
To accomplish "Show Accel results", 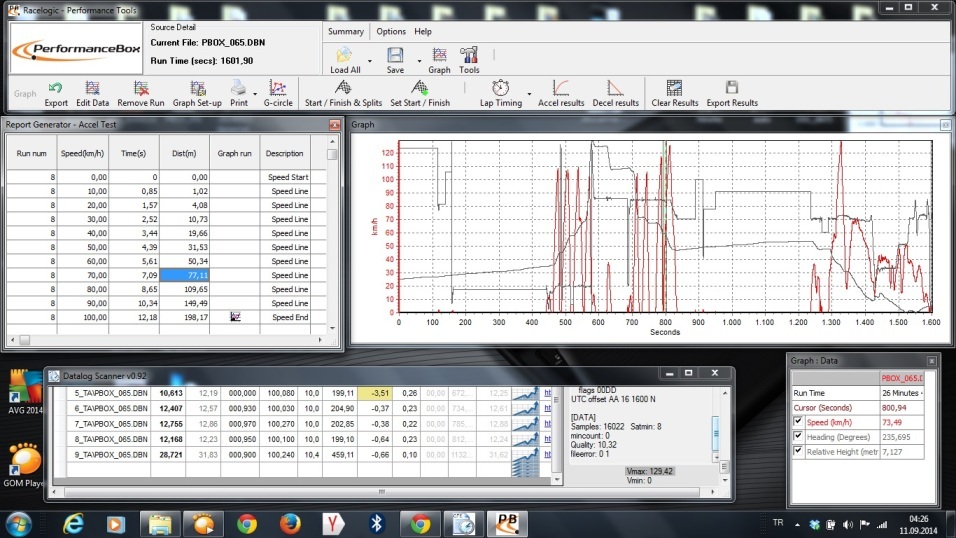I will 561,88.
